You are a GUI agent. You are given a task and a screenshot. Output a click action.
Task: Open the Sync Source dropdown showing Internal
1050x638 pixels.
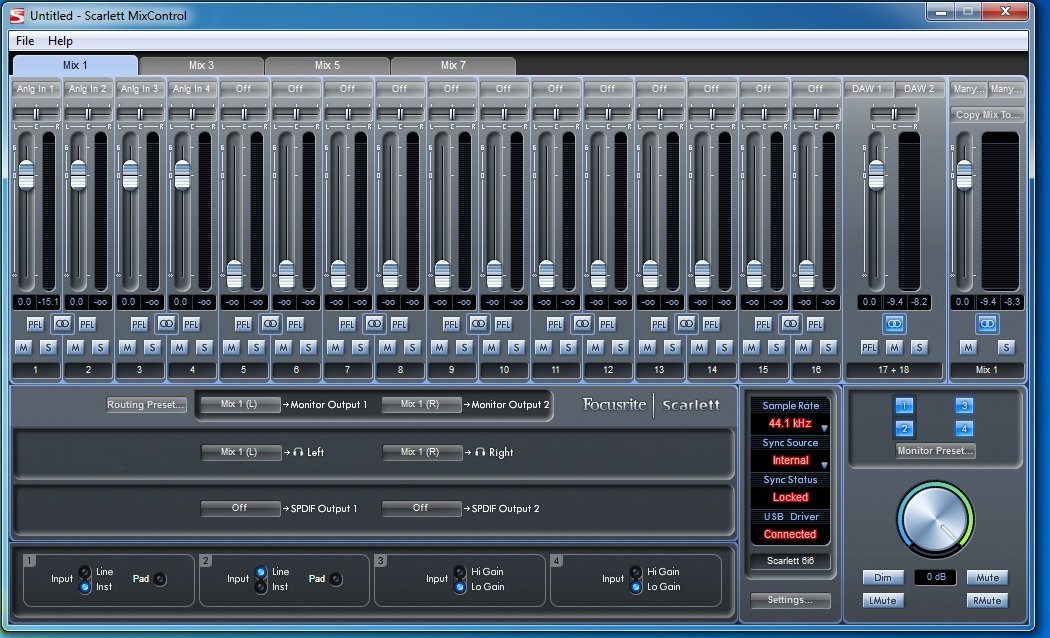(x=790, y=461)
